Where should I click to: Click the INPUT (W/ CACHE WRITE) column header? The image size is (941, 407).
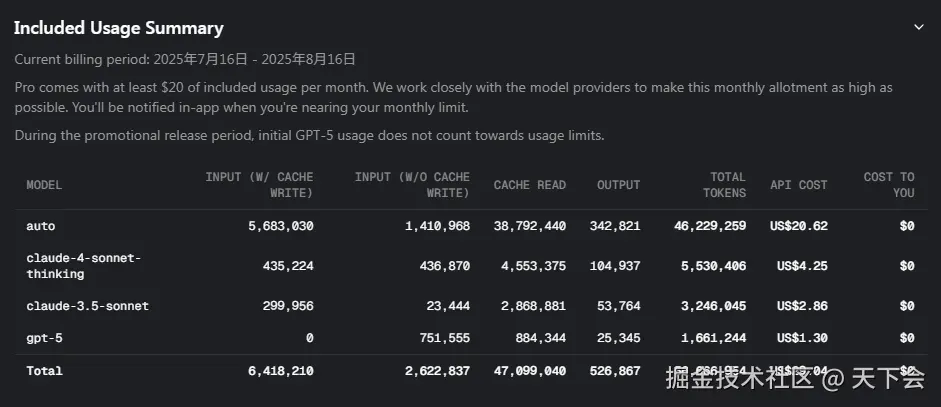(x=259, y=185)
